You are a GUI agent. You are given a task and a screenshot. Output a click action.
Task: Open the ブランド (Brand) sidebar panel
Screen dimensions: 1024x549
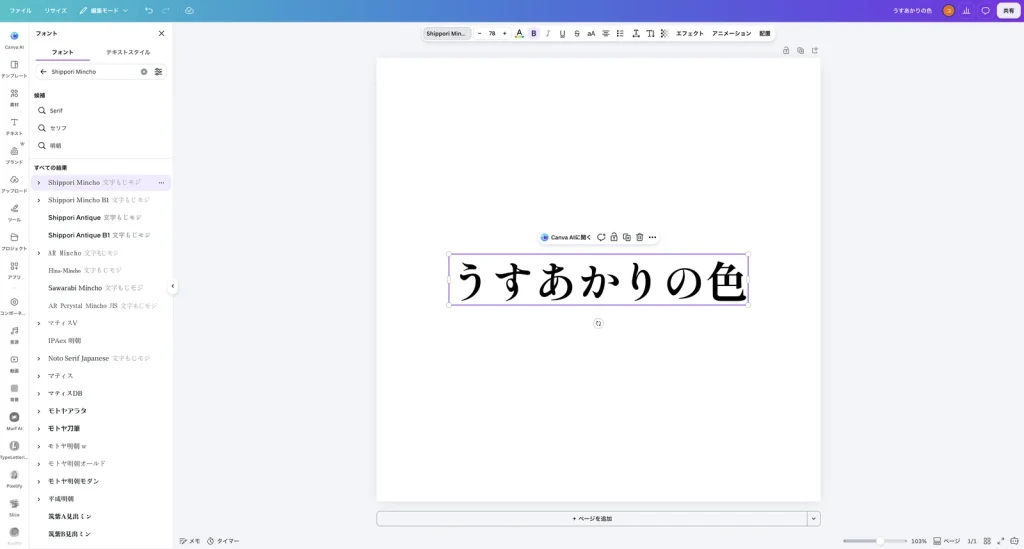[x=14, y=155]
